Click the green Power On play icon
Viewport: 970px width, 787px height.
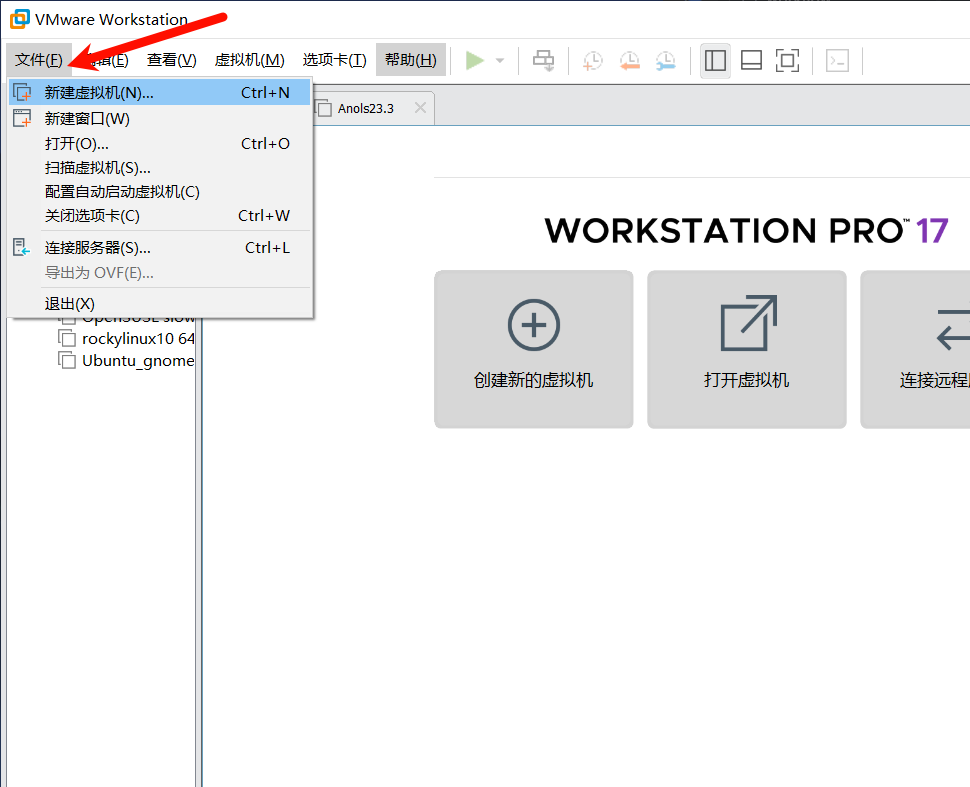[475, 61]
